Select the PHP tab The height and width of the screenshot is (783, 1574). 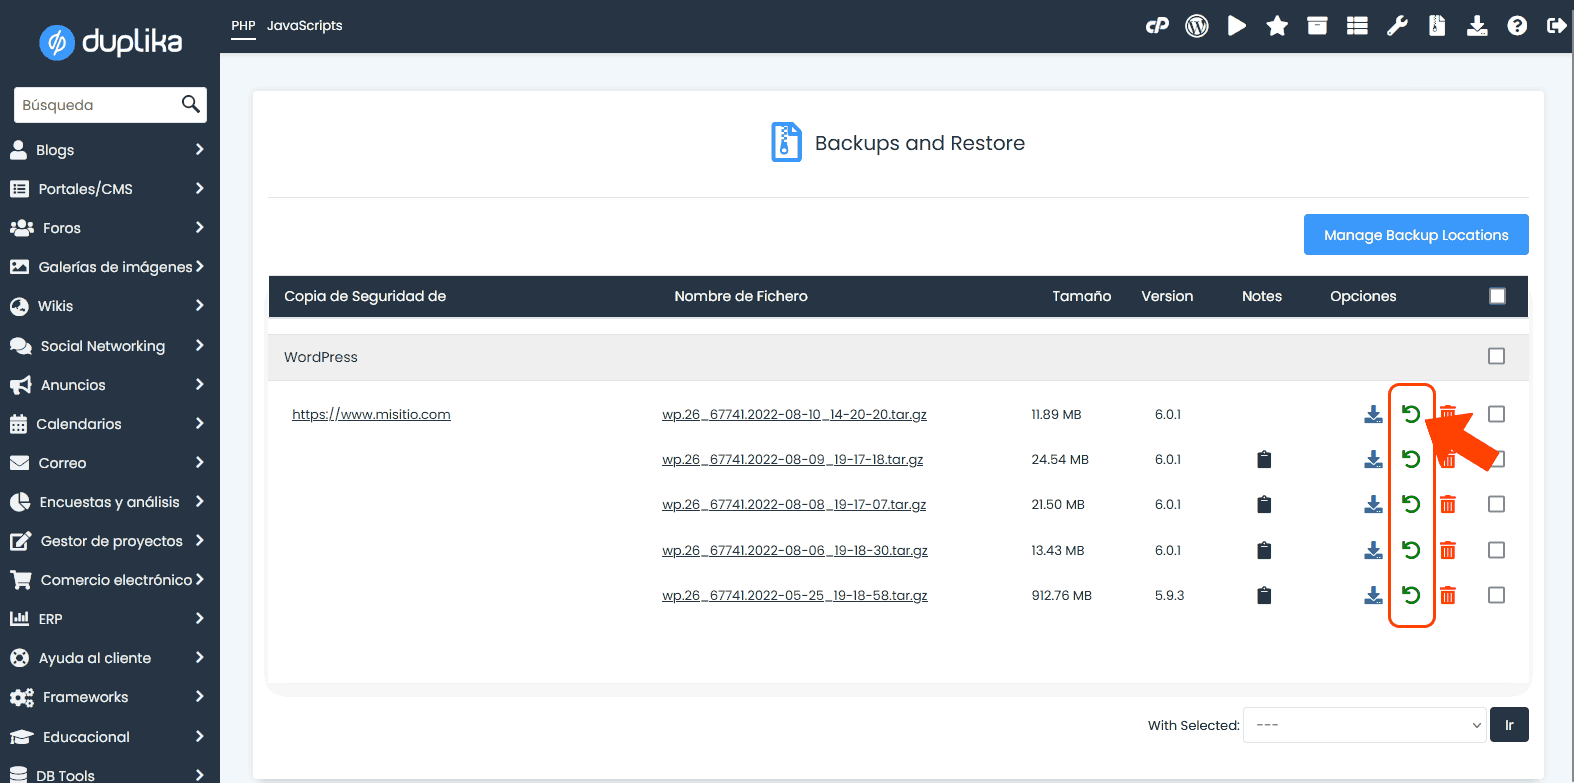point(243,26)
